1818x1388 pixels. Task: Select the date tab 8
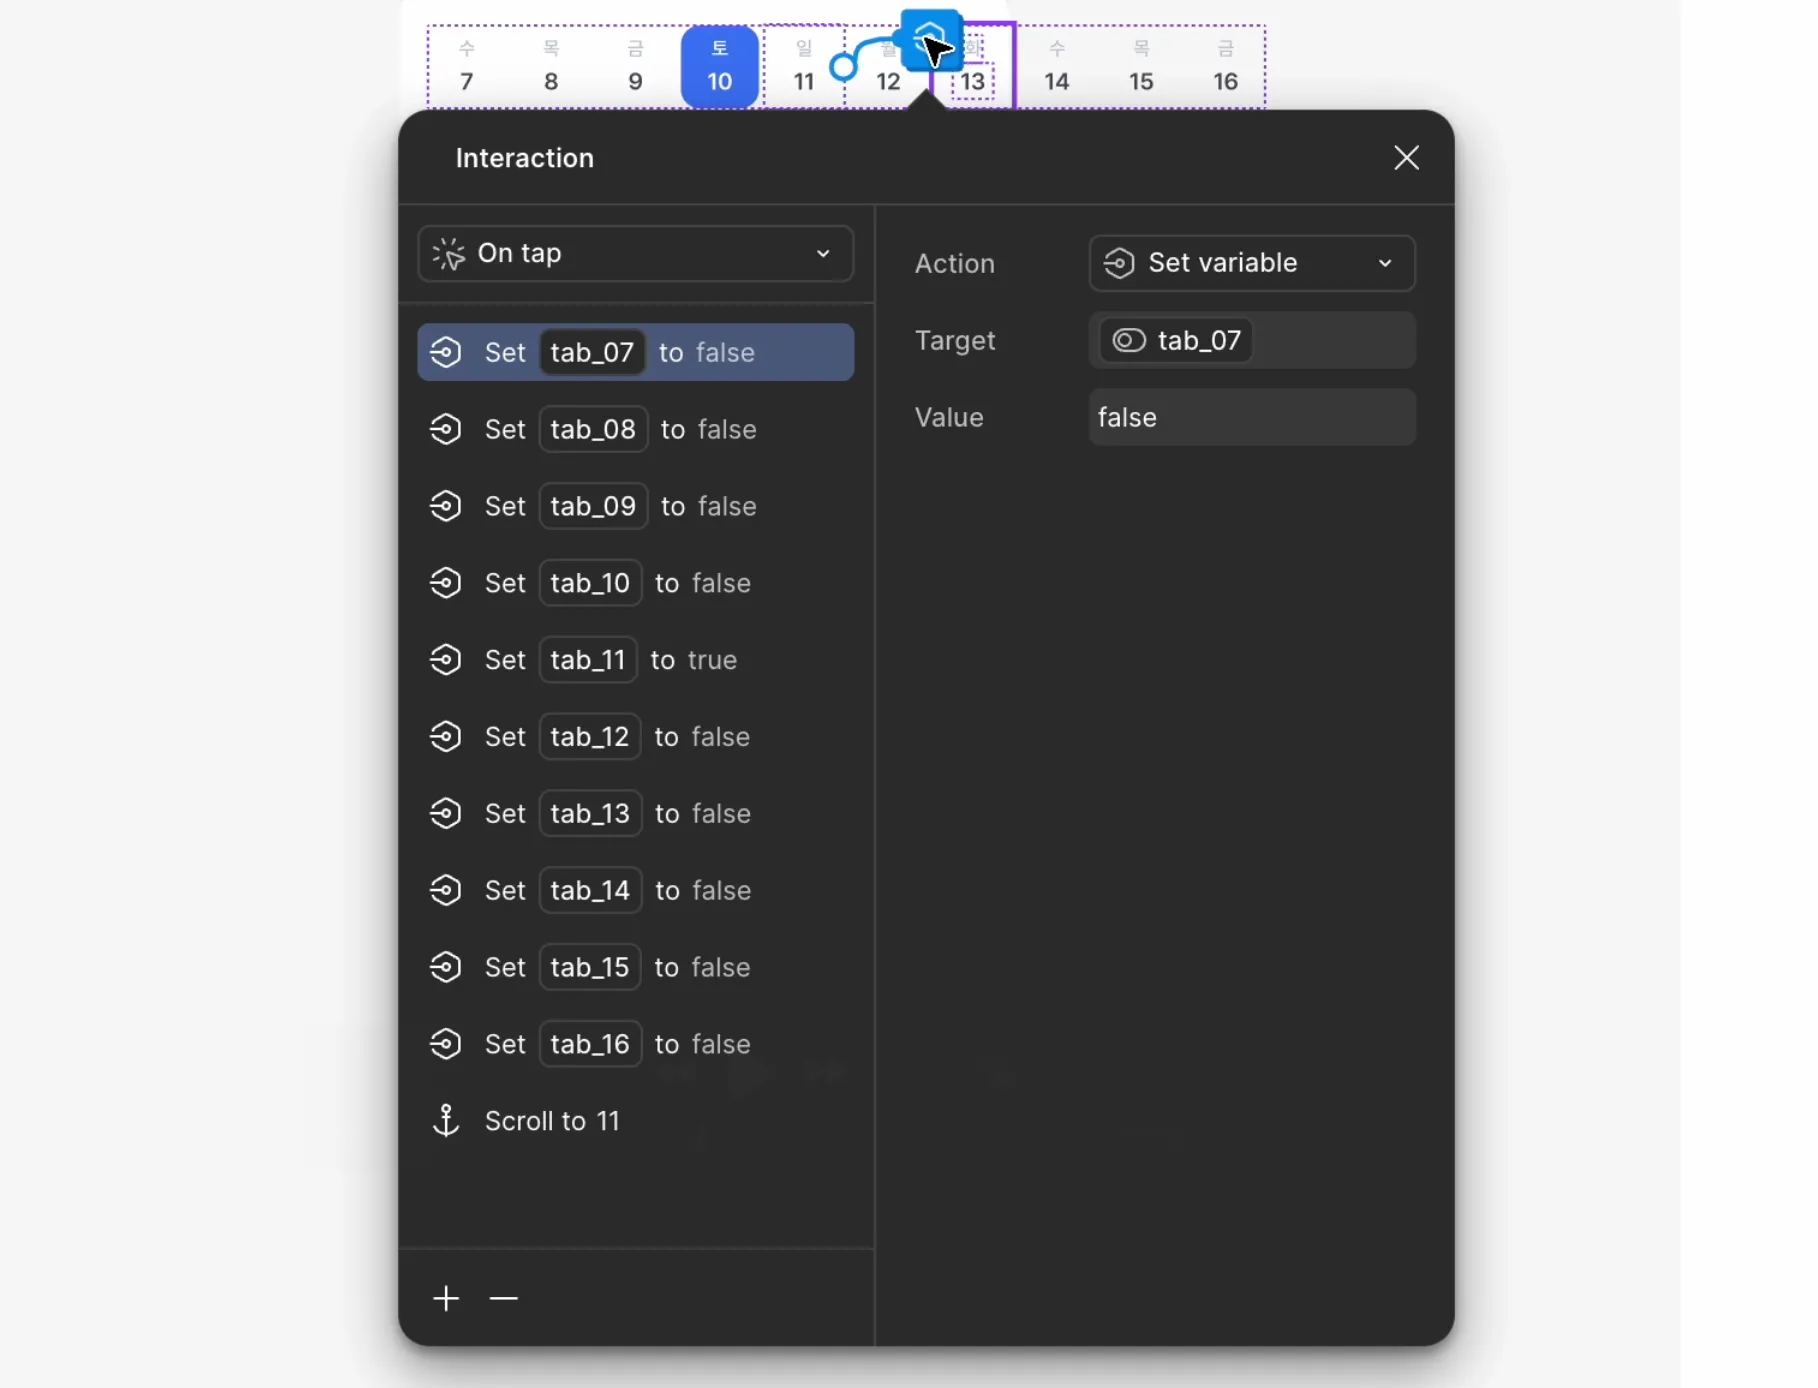551,67
